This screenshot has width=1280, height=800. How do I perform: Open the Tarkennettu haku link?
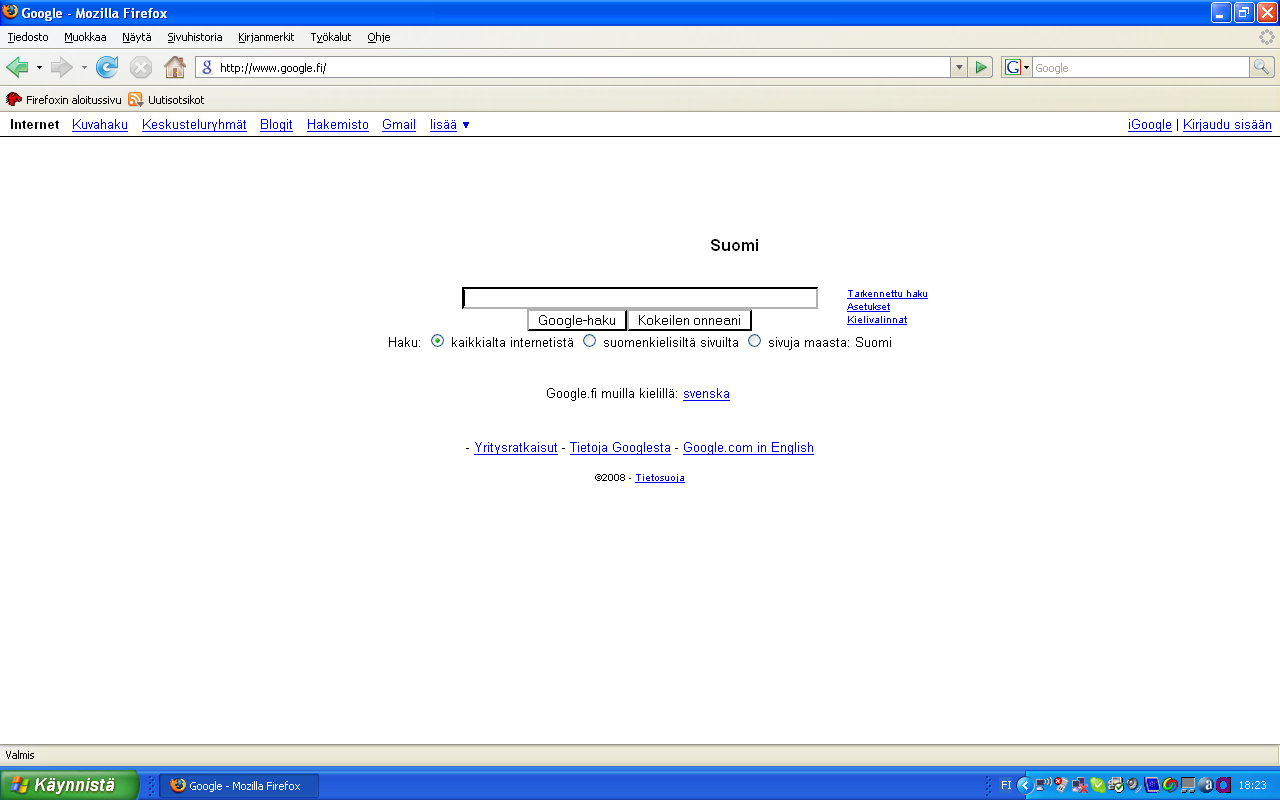coord(887,294)
